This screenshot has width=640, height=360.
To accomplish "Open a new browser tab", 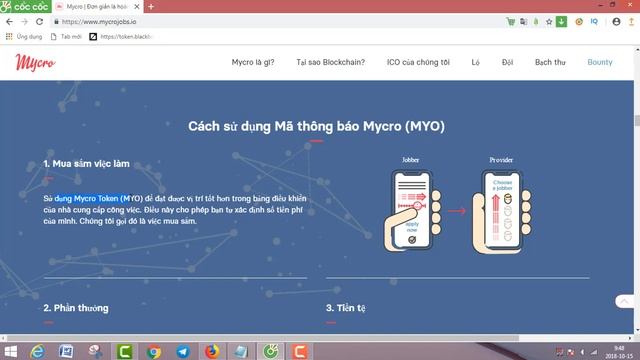I will 151,7.
